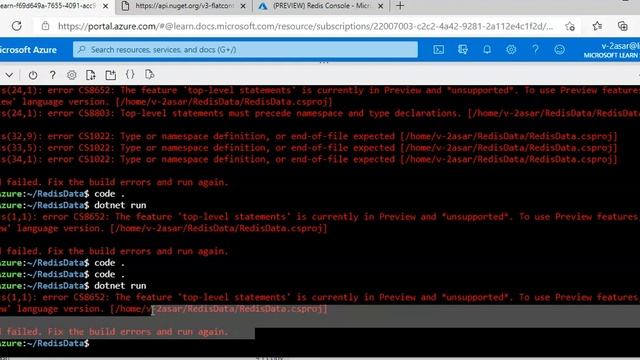Open Cloud Shell from Azure header
The height and width of the screenshot is (360, 640).
pos(438,50)
